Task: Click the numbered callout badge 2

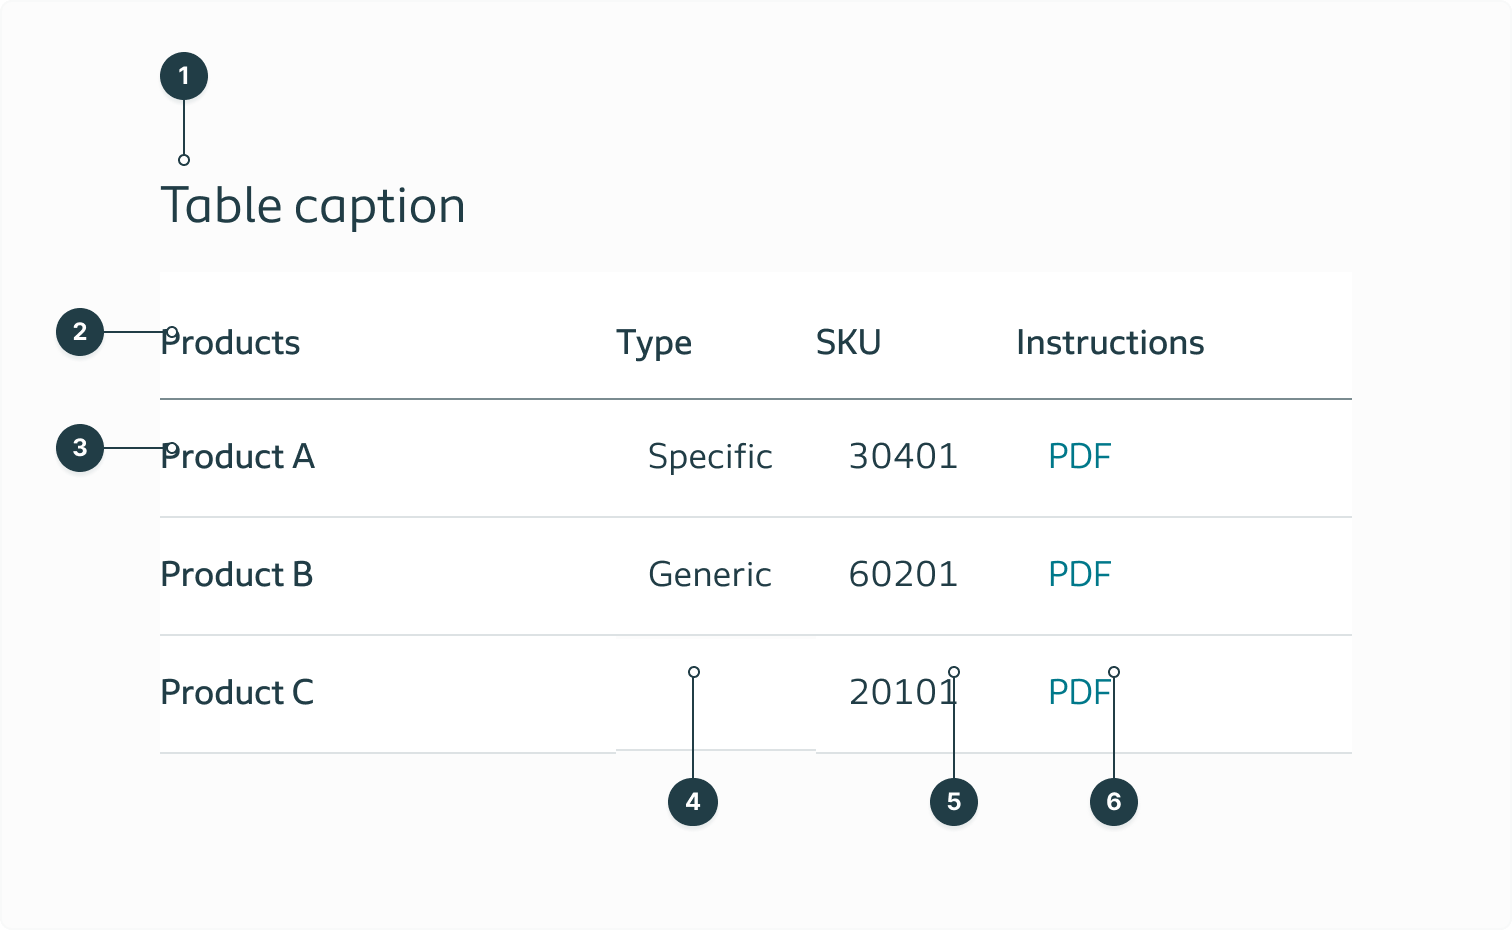Action: point(79,333)
